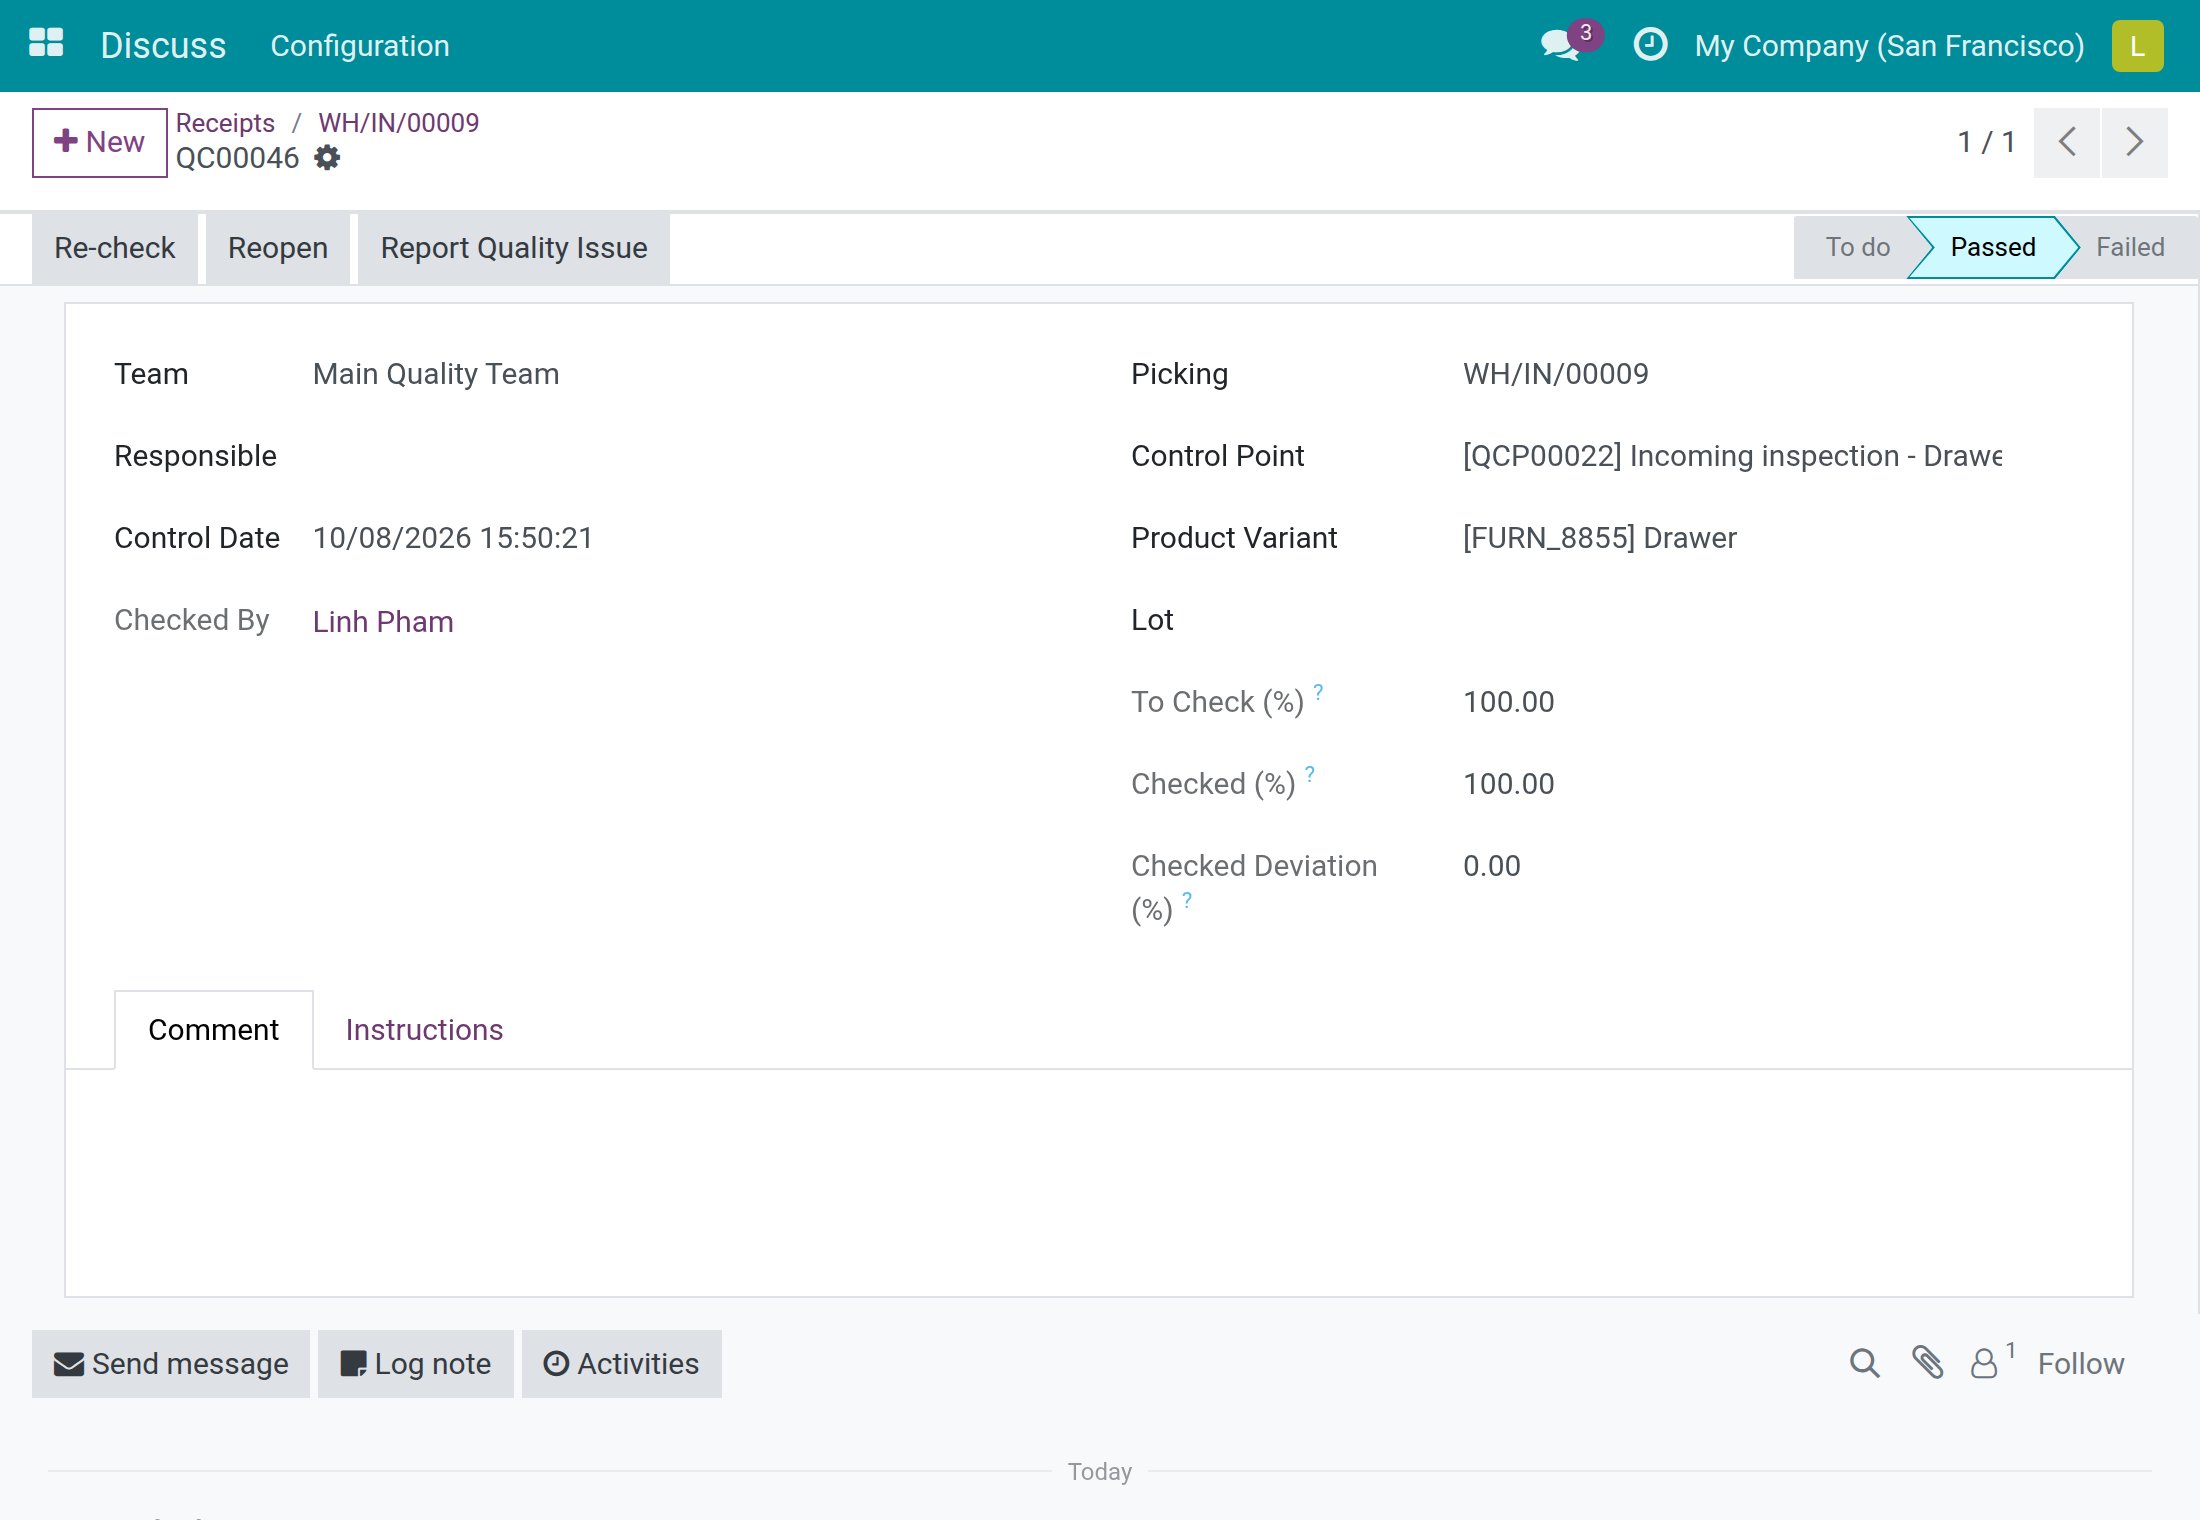Click the Picking value WH/IN/00009
2200x1520 pixels.
(x=1555, y=373)
